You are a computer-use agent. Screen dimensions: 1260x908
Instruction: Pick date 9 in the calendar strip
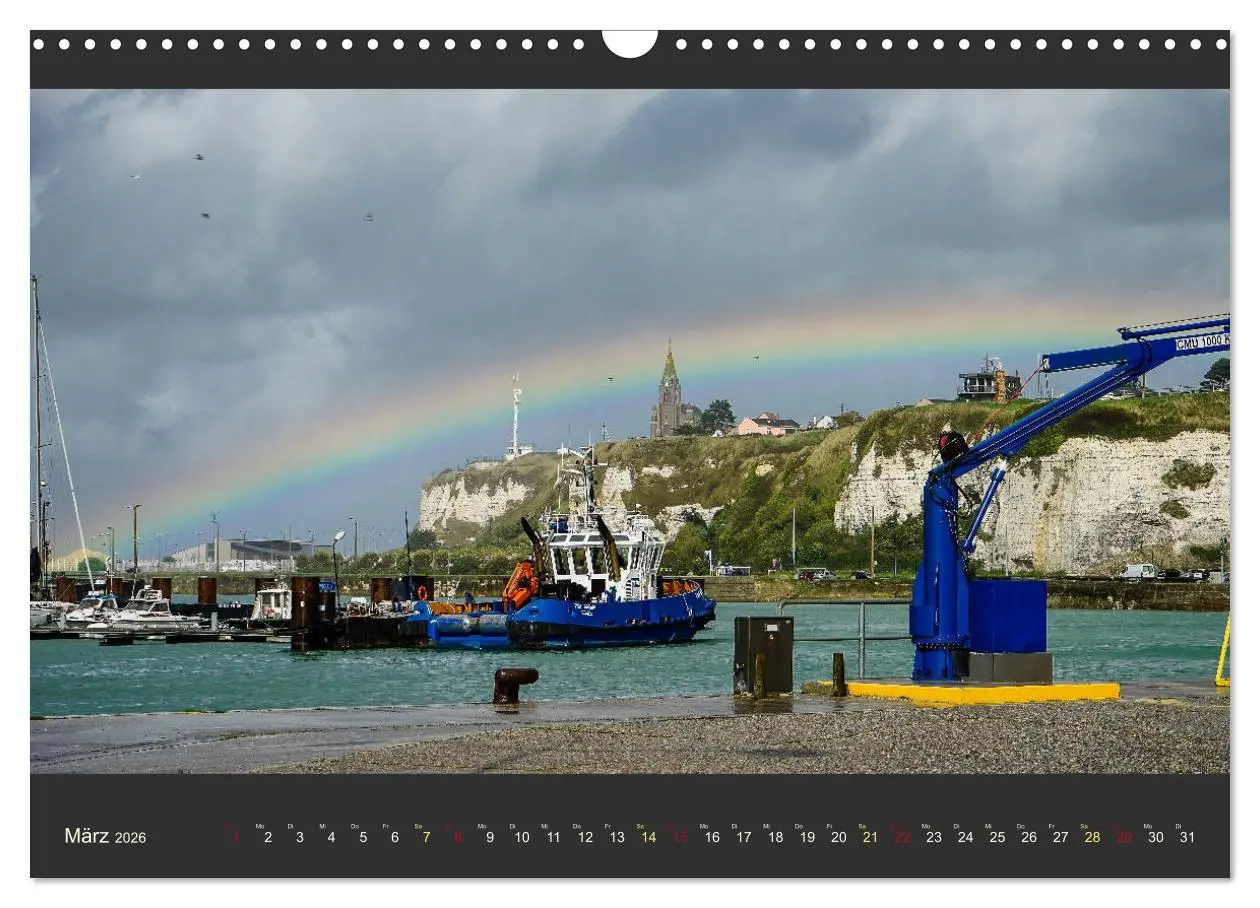[x=490, y=837]
